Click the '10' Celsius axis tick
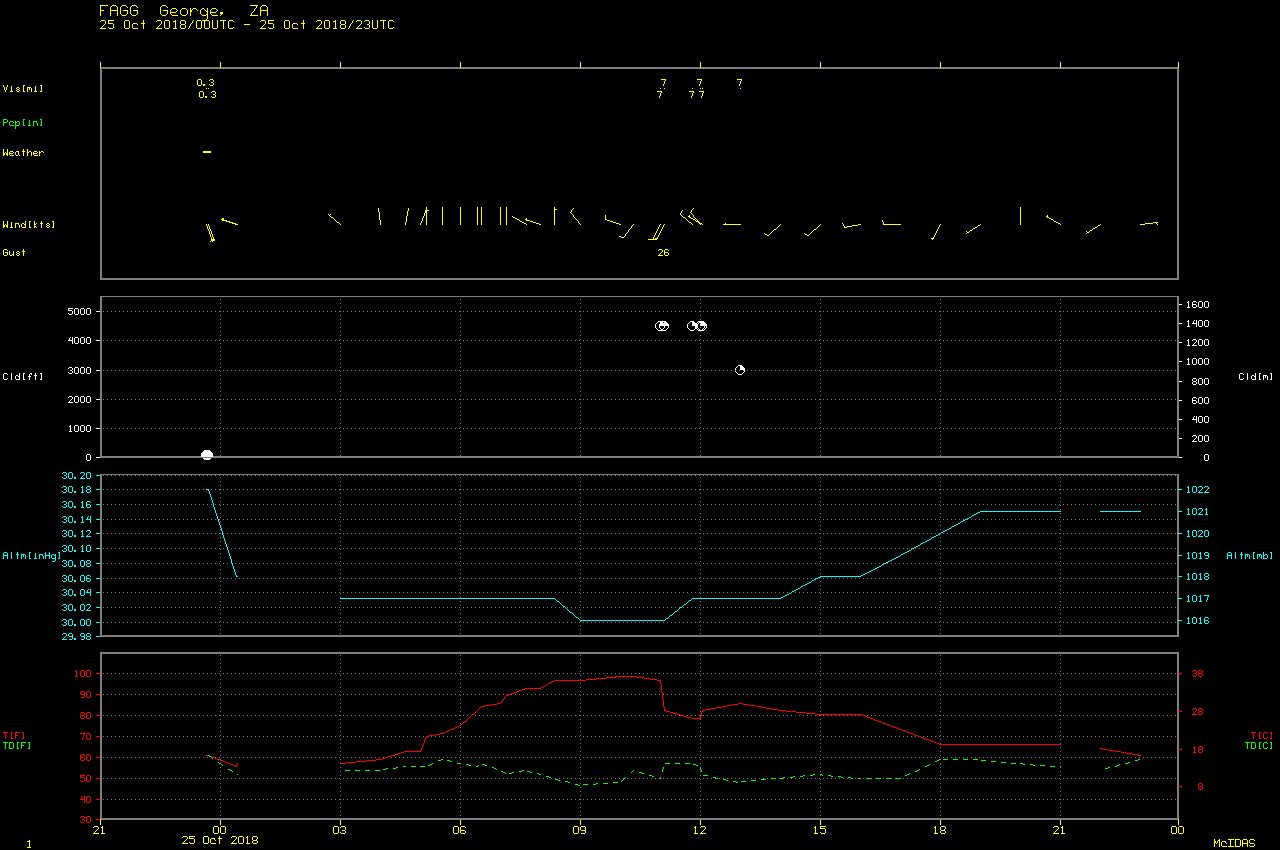Viewport: 1280px width, 850px height. point(1198,750)
